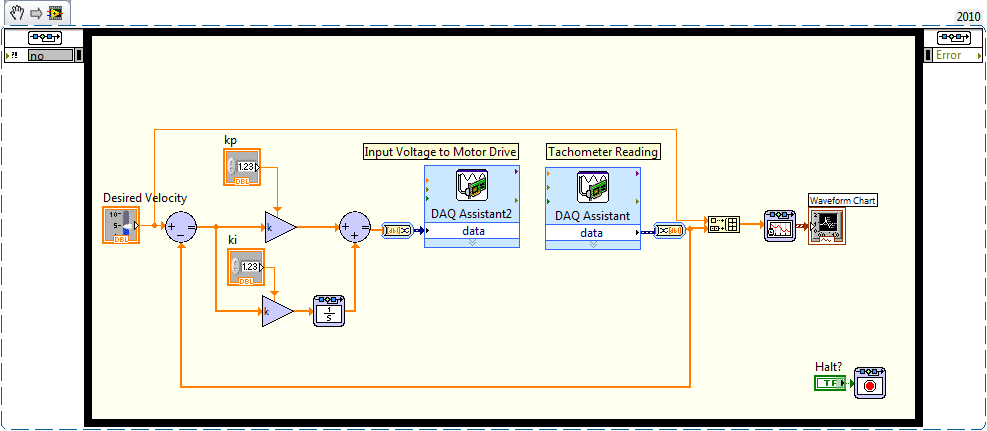The image size is (987, 431).
Task: Toggle the Halt? boolean TF terminal
Action: [x=830, y=383]
